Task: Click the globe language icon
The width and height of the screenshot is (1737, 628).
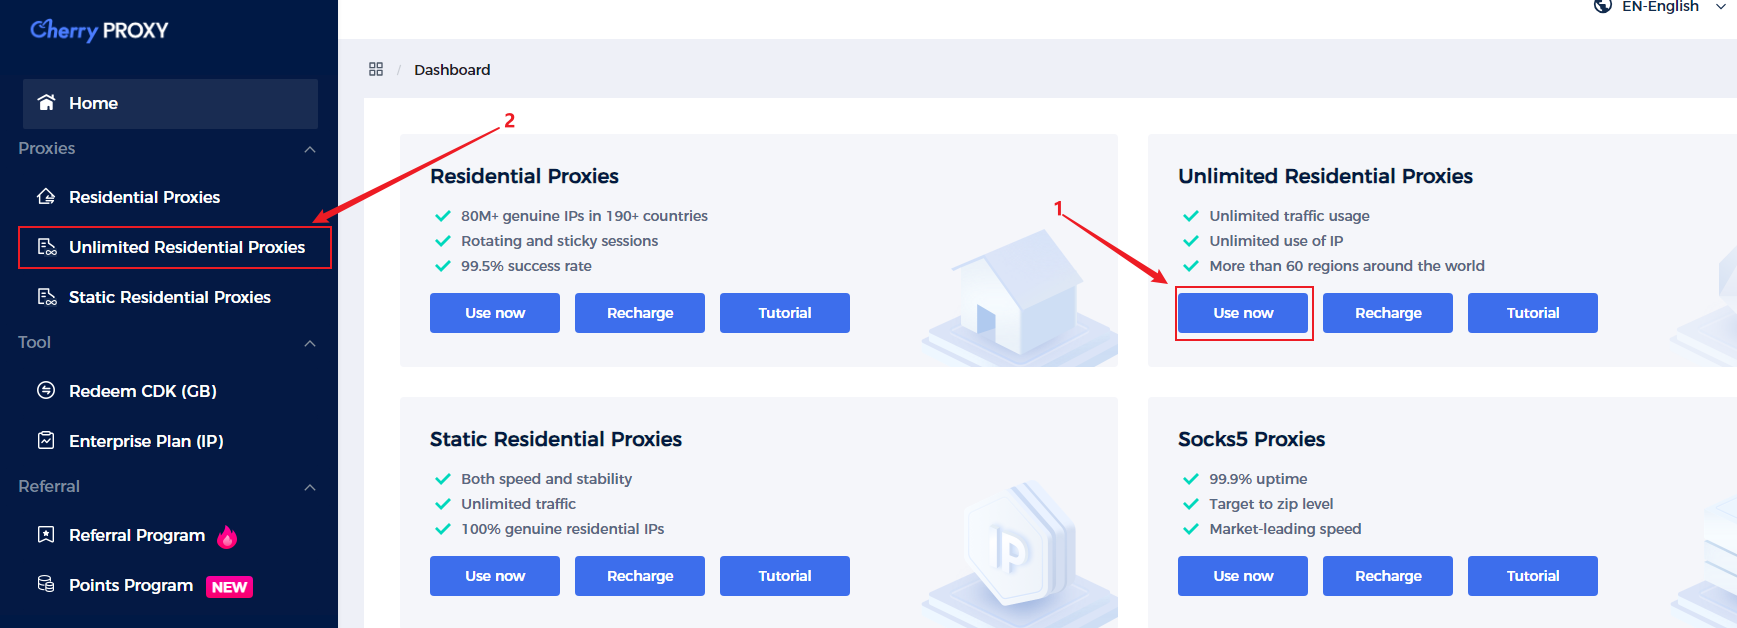Action: pyautogui.click(x=1603, y=6)
